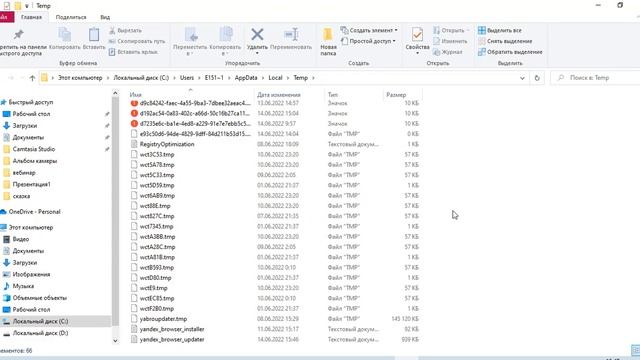
Task: Switch to the Поделиться ribbon tab
Action: click(x=71, y=17)
